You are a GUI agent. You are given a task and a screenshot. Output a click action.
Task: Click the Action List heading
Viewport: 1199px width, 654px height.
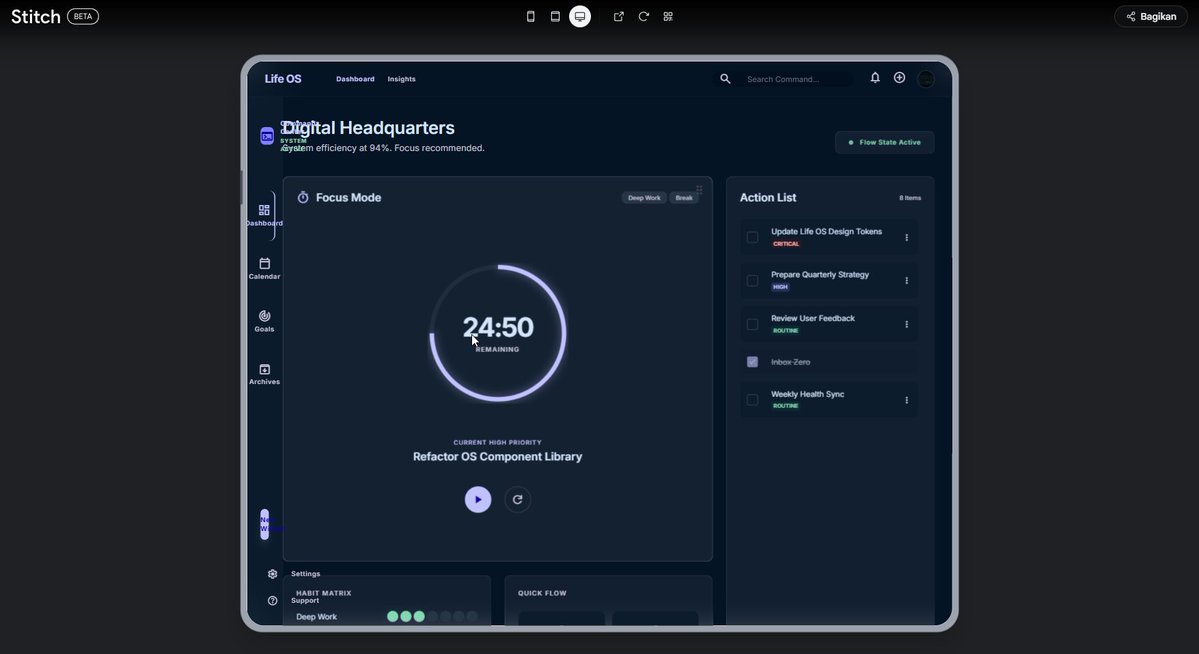768,197
